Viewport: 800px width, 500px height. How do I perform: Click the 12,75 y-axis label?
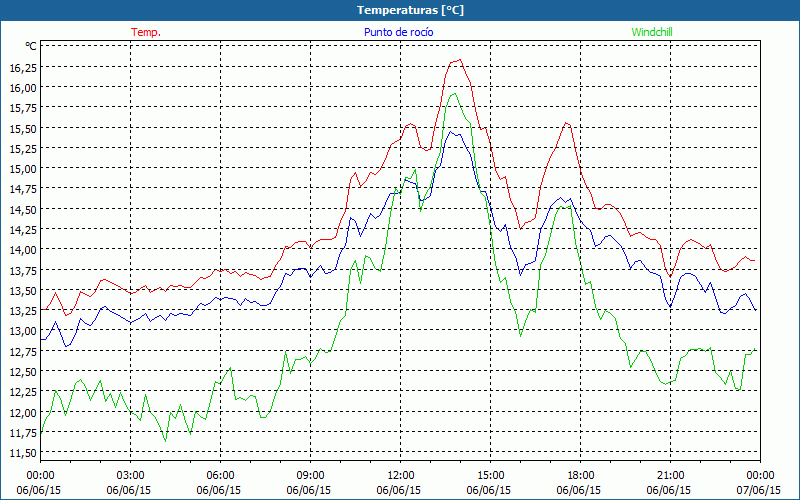coord(22,351)
